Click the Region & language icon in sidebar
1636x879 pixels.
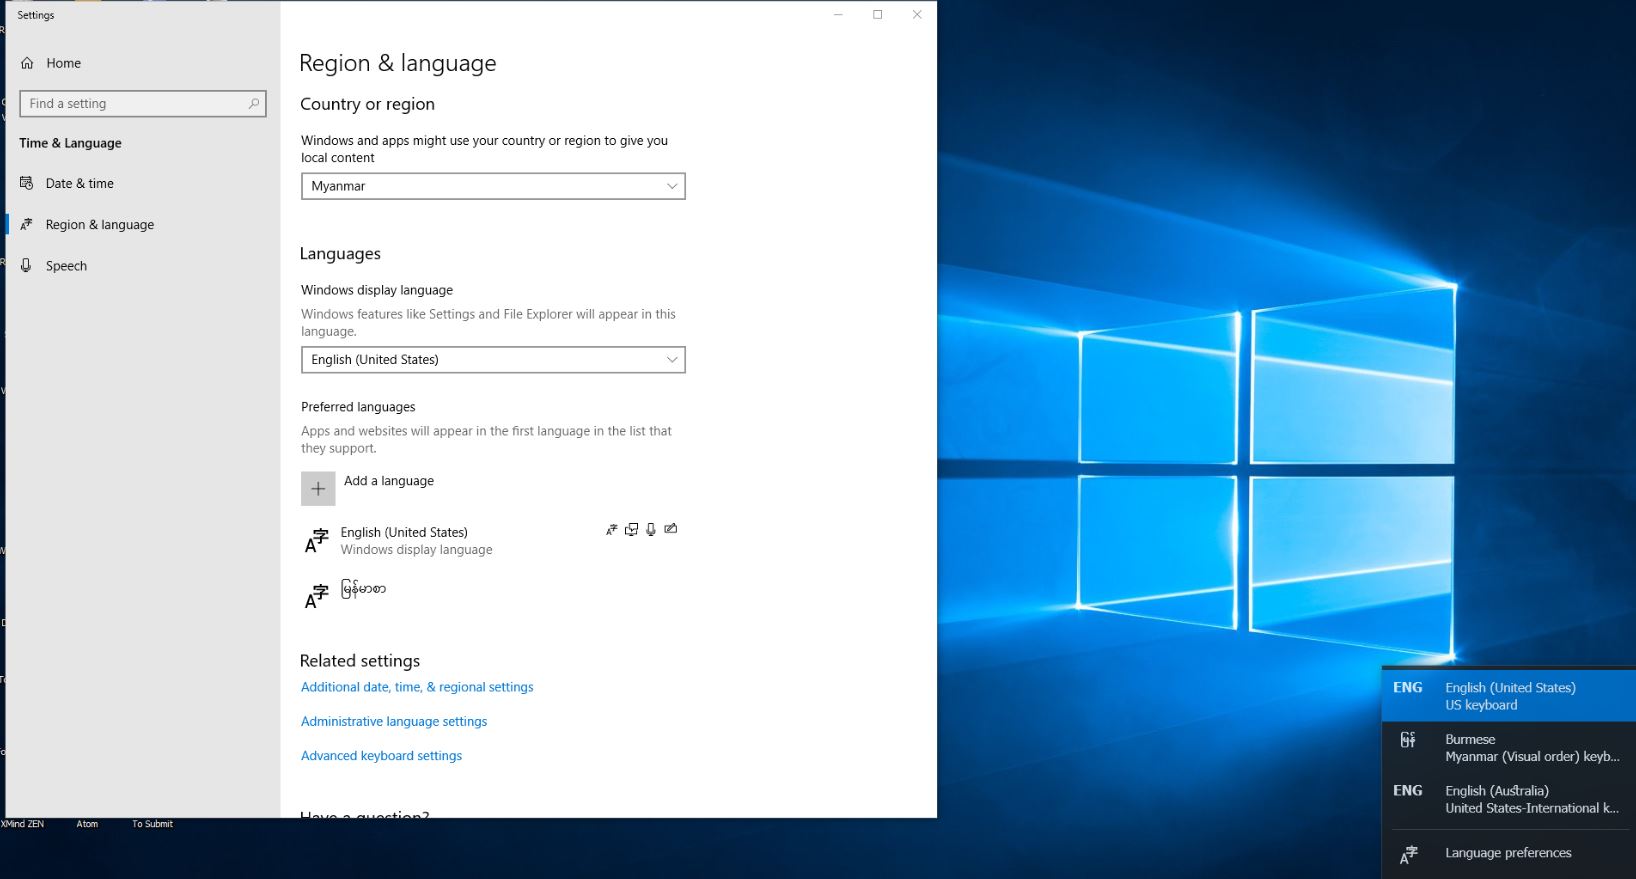27,224
